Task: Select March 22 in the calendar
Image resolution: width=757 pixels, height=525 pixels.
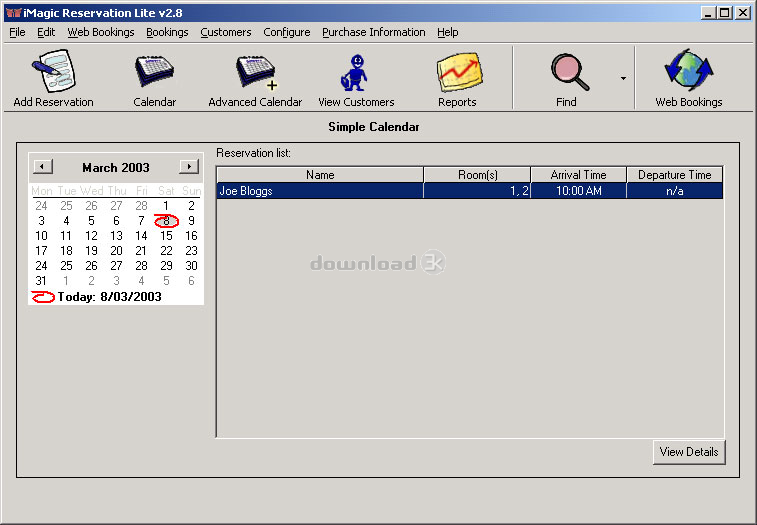Action: [x=167, y=251]
